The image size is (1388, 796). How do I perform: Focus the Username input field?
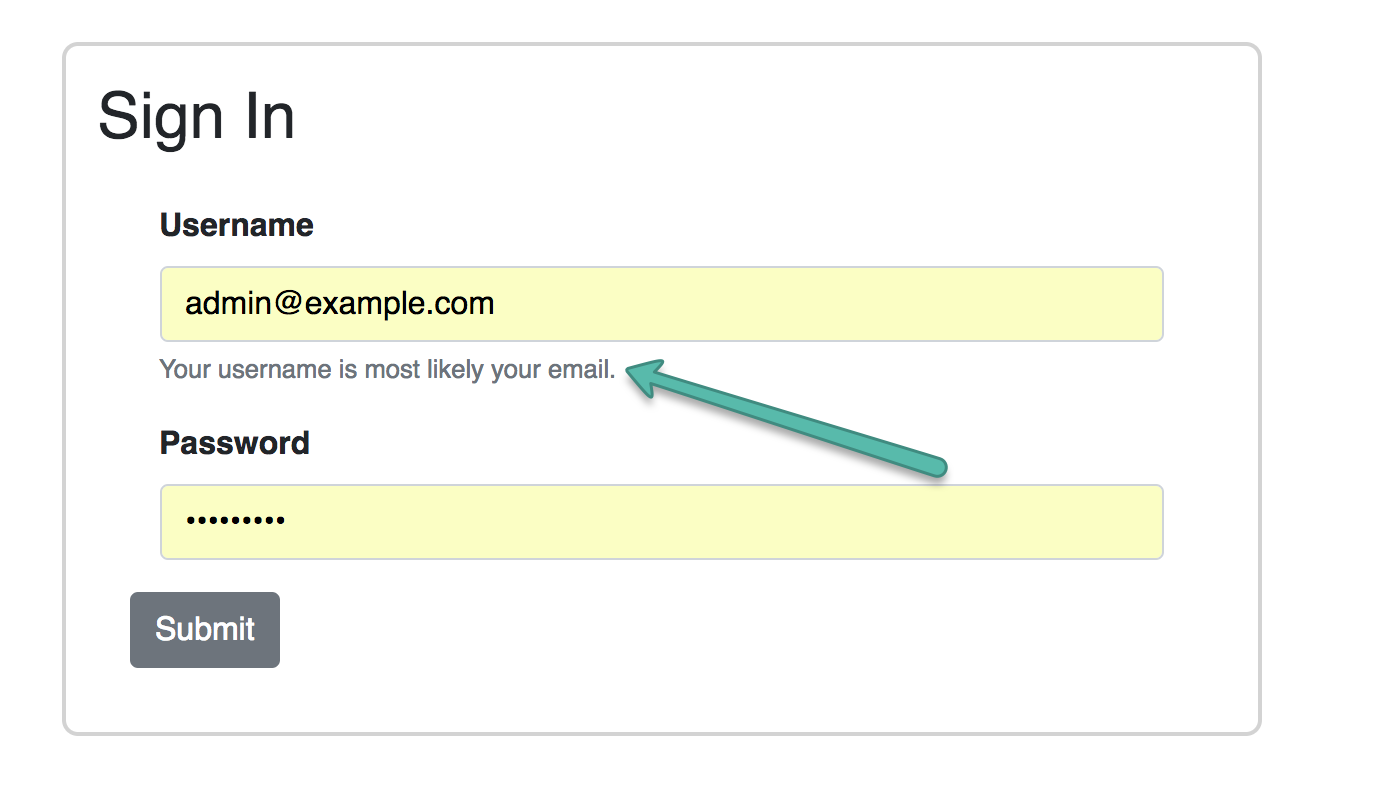tap(661, 304)
